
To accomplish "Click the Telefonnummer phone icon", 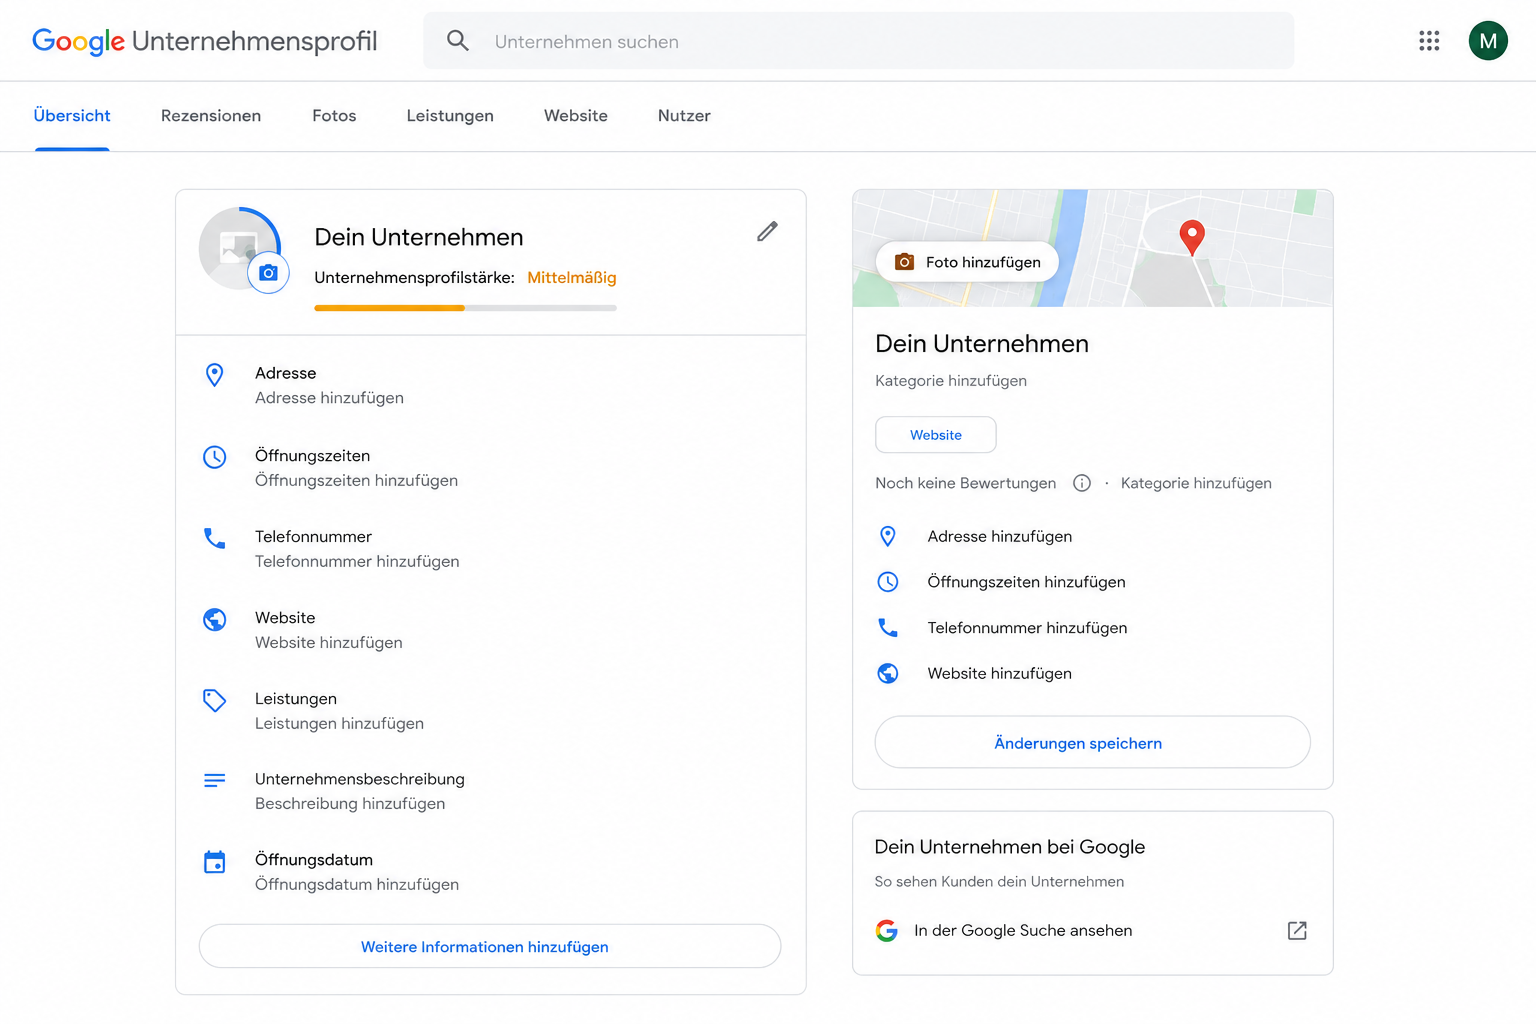I will [214, 538].
